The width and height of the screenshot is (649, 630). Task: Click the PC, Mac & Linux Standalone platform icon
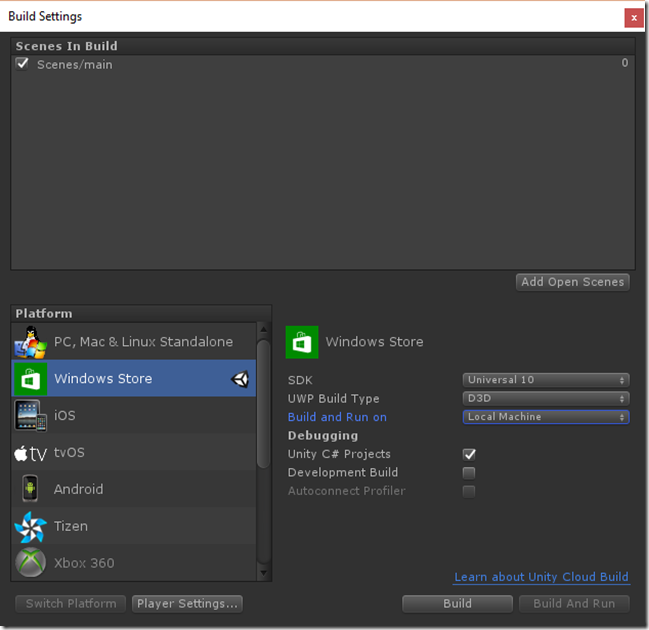coord(31,342)
